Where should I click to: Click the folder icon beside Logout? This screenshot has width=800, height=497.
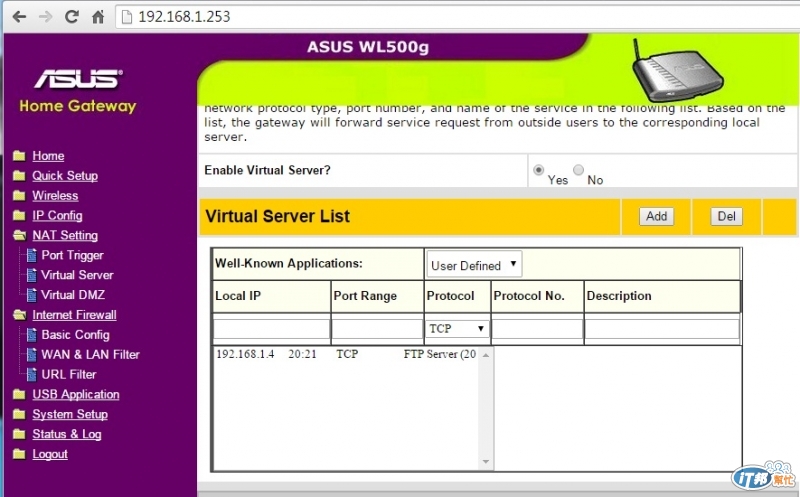tap(19, 454)
